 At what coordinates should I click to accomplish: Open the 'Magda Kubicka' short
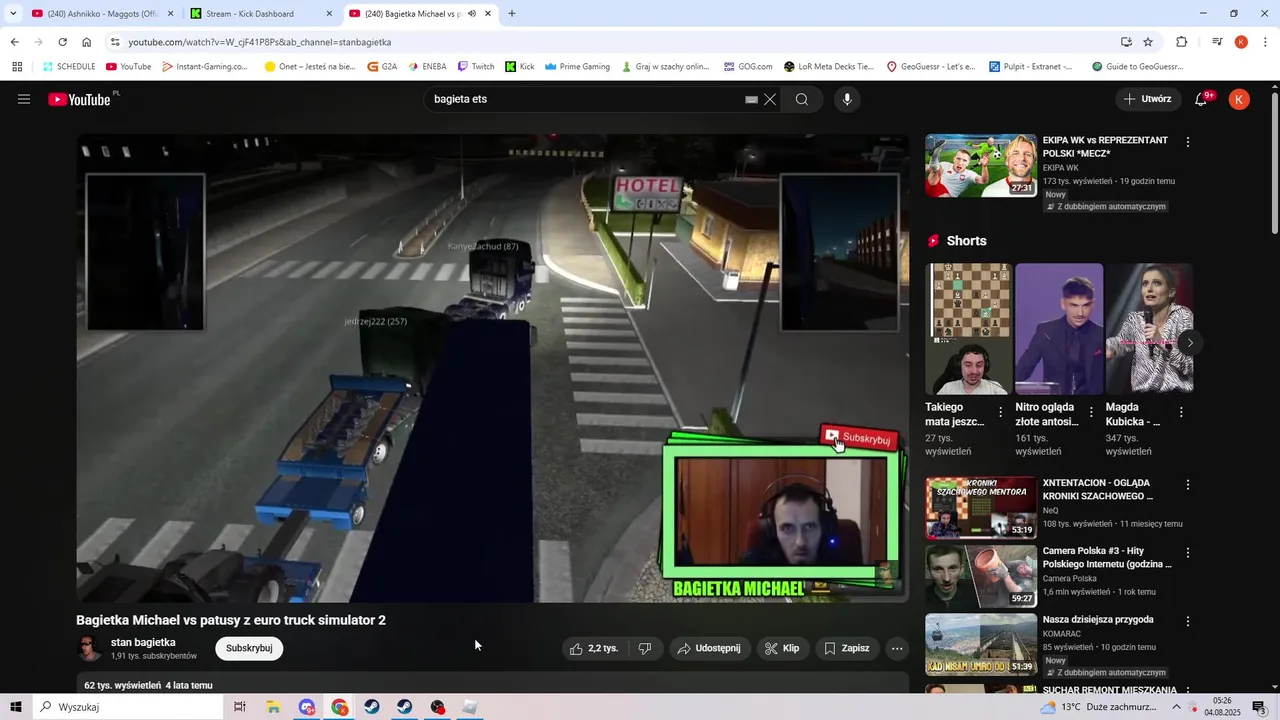pos(1149,328)
